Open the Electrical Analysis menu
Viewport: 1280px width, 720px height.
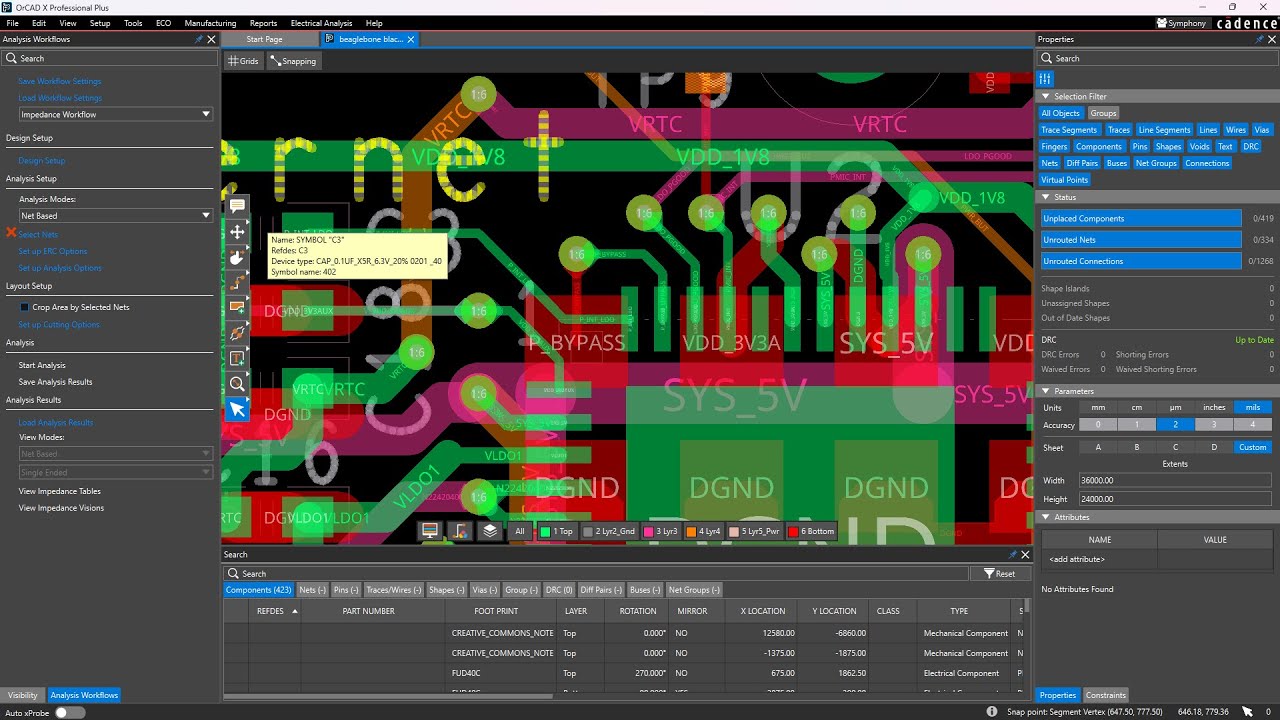(321, 23)
